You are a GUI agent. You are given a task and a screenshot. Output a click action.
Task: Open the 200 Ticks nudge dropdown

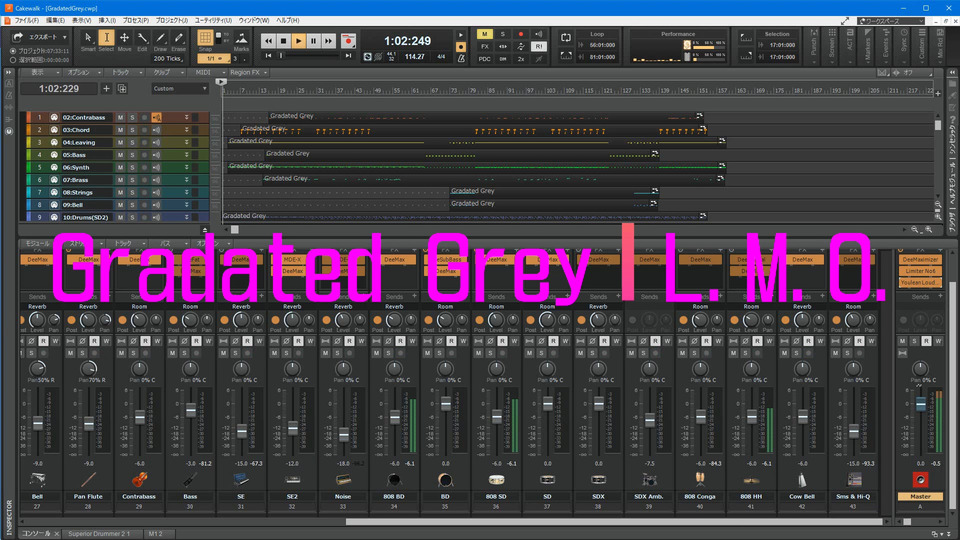click(x=168, y=59)
